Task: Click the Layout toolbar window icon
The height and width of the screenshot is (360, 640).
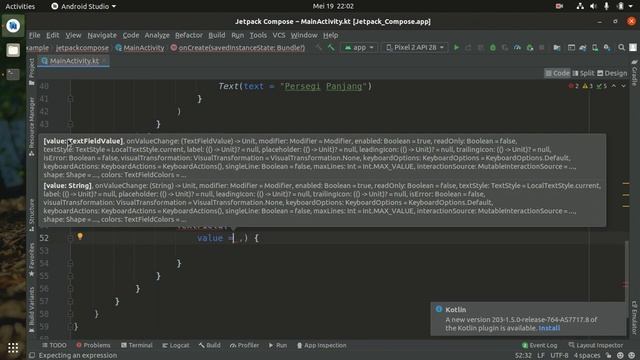Action: click(571, 48)
